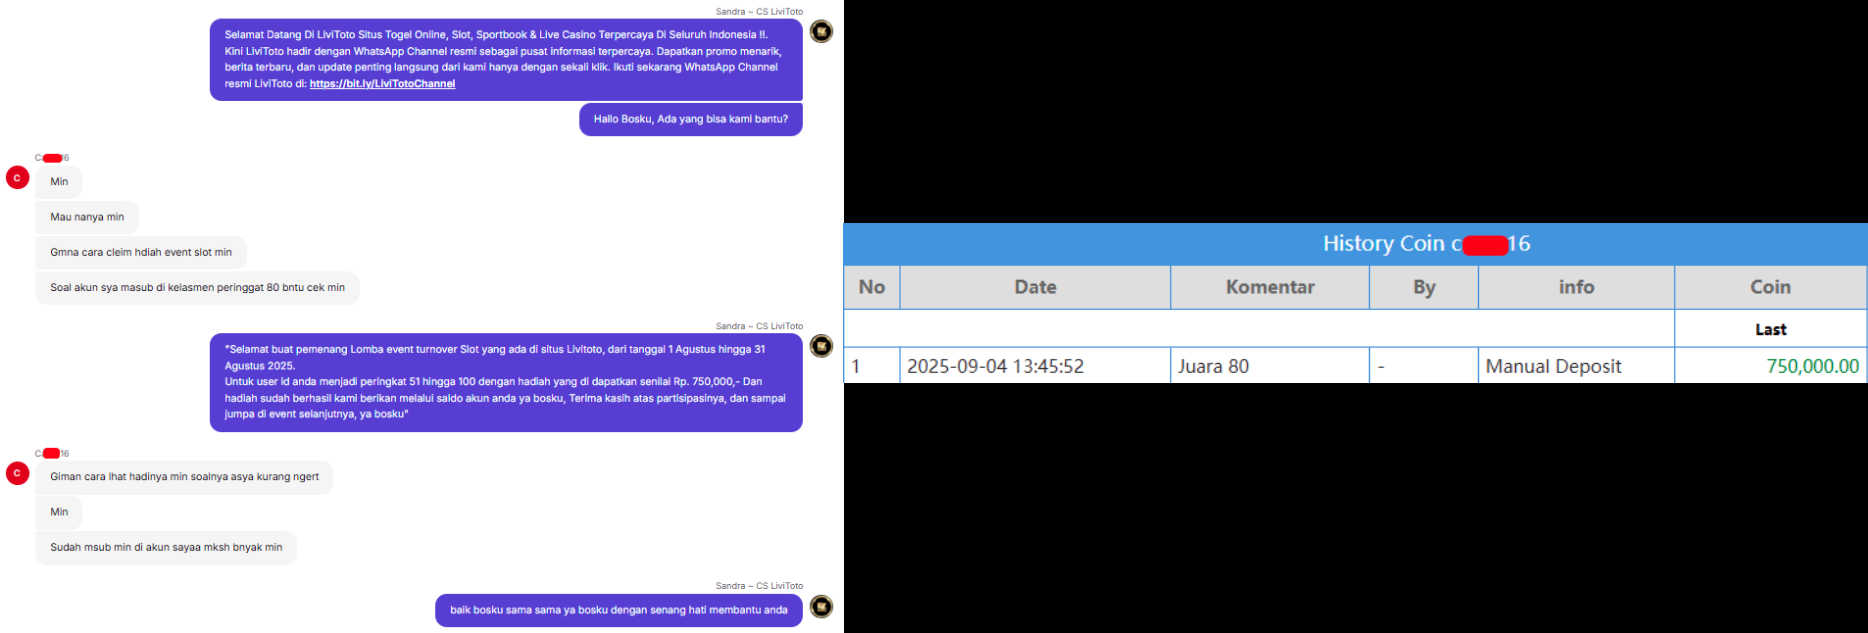The width and height of the screenshot is (1868, 633).
Task: Click user avatar next to 'Giman cara lihat' message
Action: tap(17, 473)
